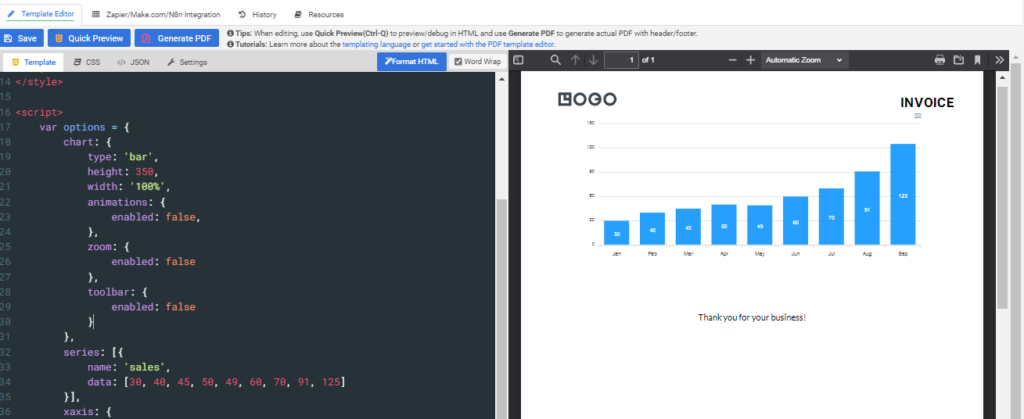Go to next PDF page arrow
This screenshot has height=419, width=1024.
(593, 60)
